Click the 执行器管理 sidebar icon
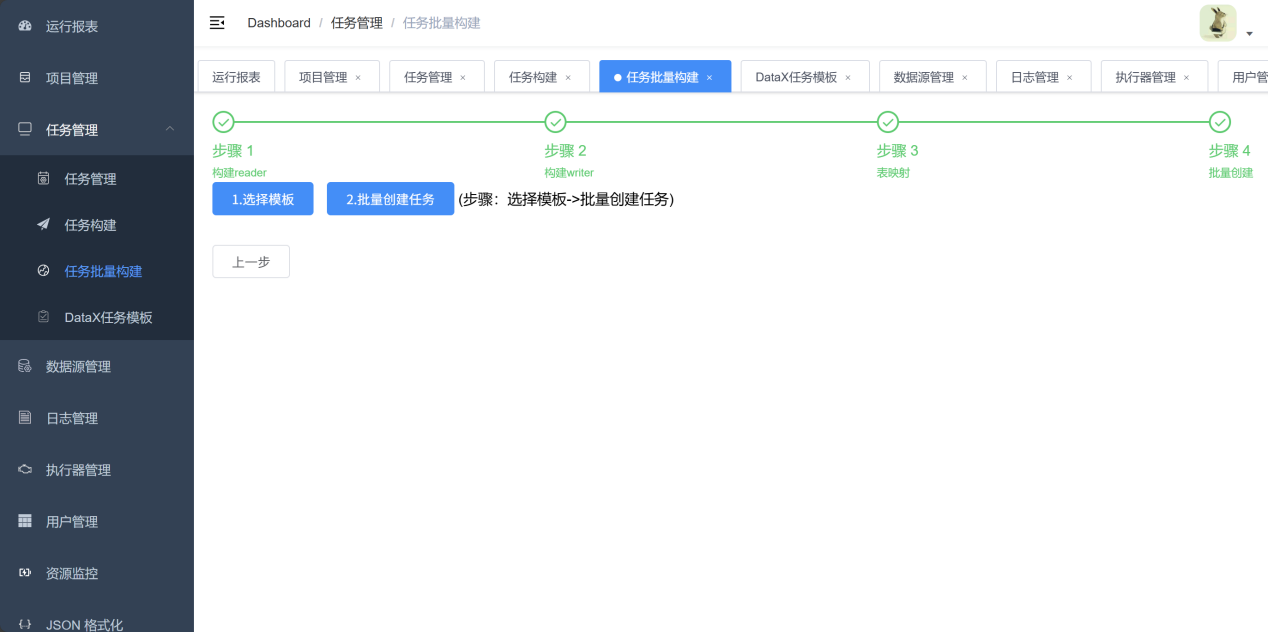 click(25, 470)
